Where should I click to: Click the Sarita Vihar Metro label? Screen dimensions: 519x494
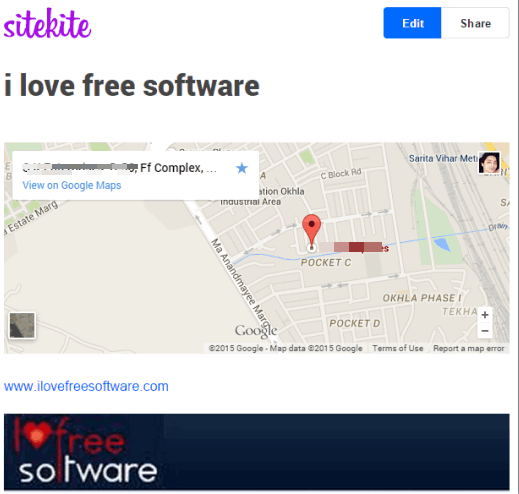click(443, 158)
